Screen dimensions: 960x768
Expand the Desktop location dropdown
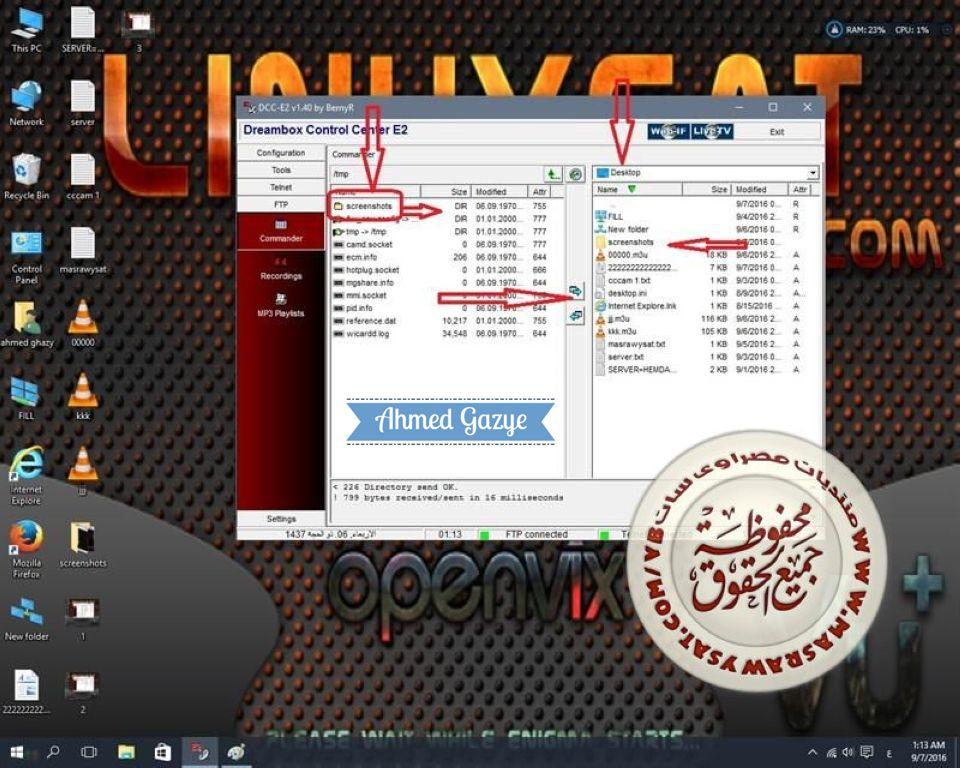812,173
